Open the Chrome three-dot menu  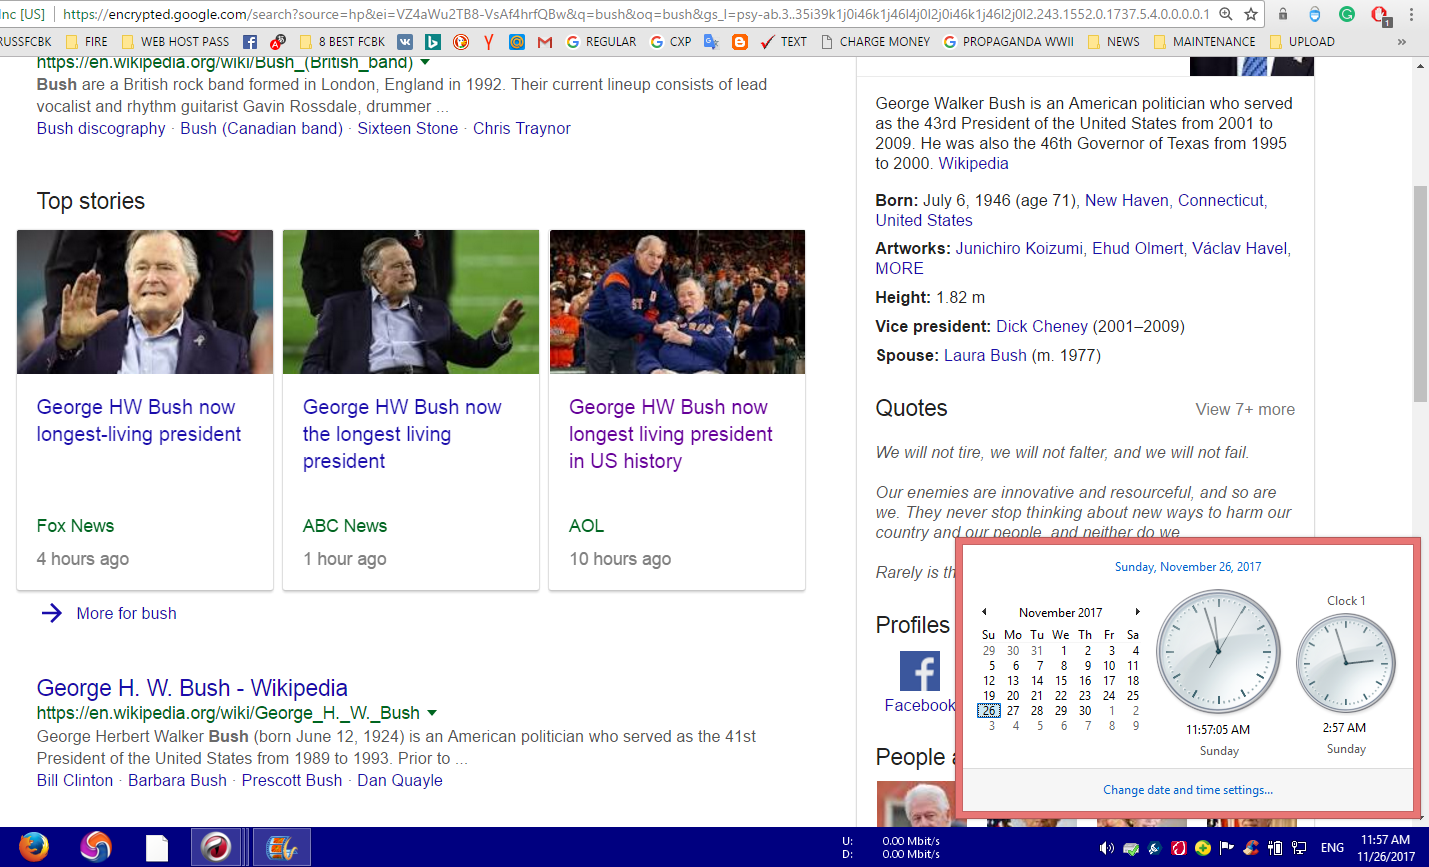[1412, 14]
